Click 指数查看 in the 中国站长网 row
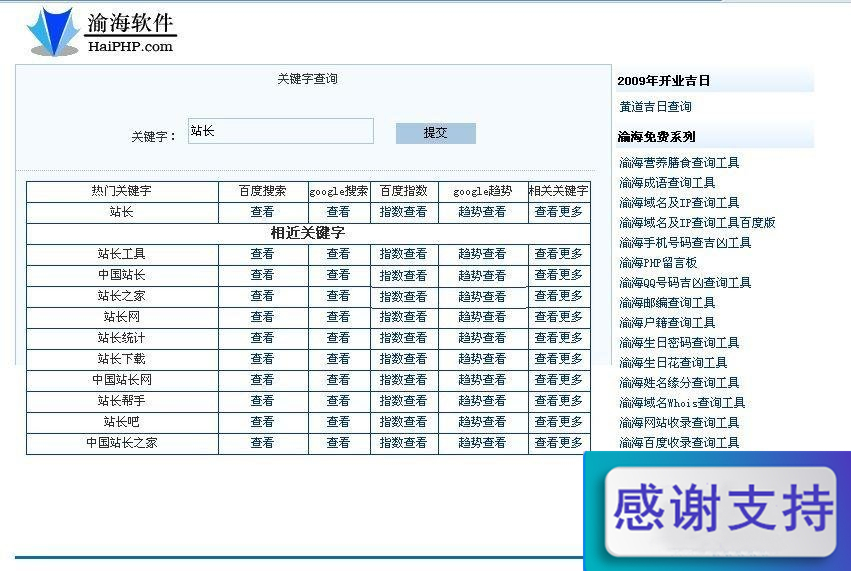The height and width of the screenshot is (571, 851). [x=403, y=379]
